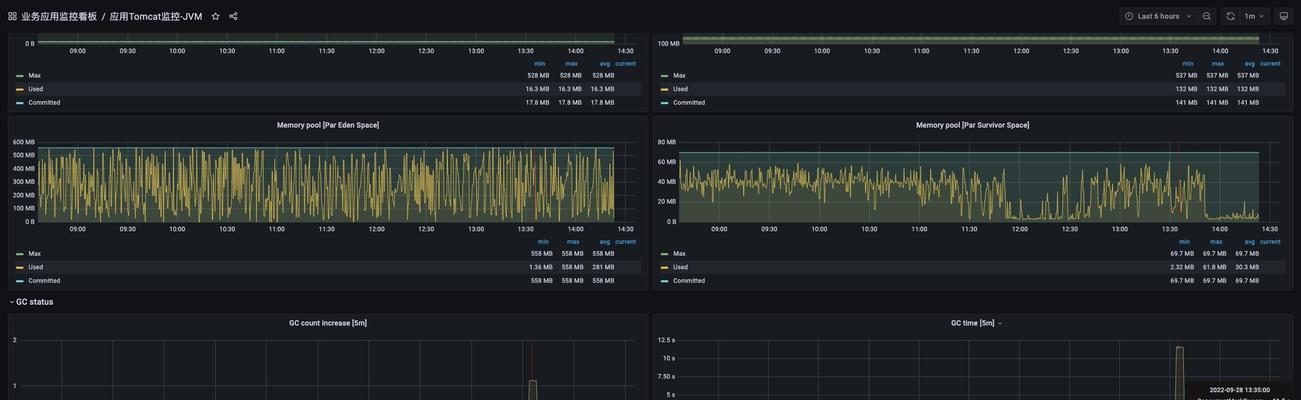Open the Memory pool [Par Survivor Space] panel menu

(972, 125)
